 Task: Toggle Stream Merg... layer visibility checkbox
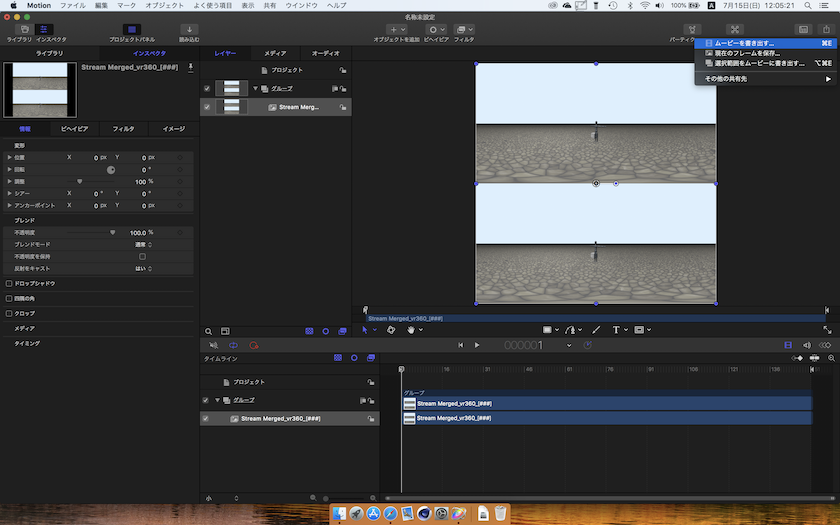(207, 107)
